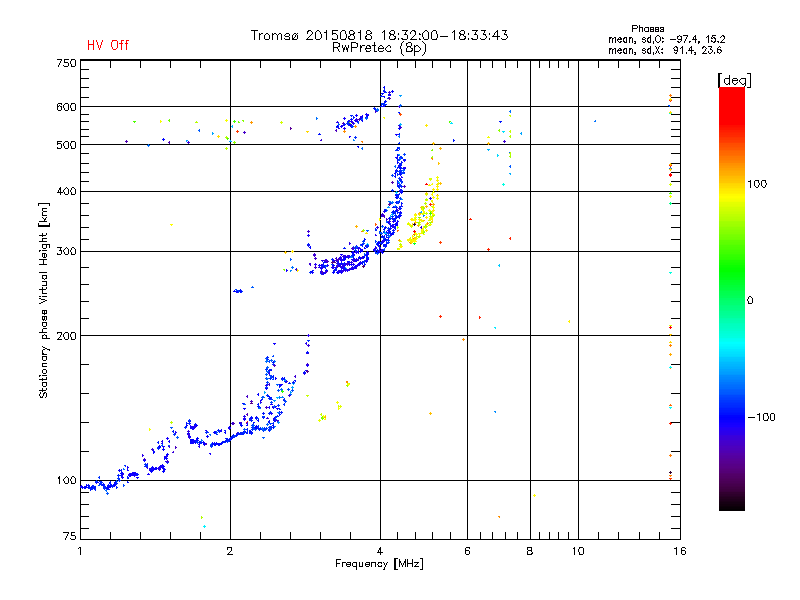This screenshot has height=600, width=800.
Task: Click the "Frequency [MHz]" axis title
Action: point(379,564)
